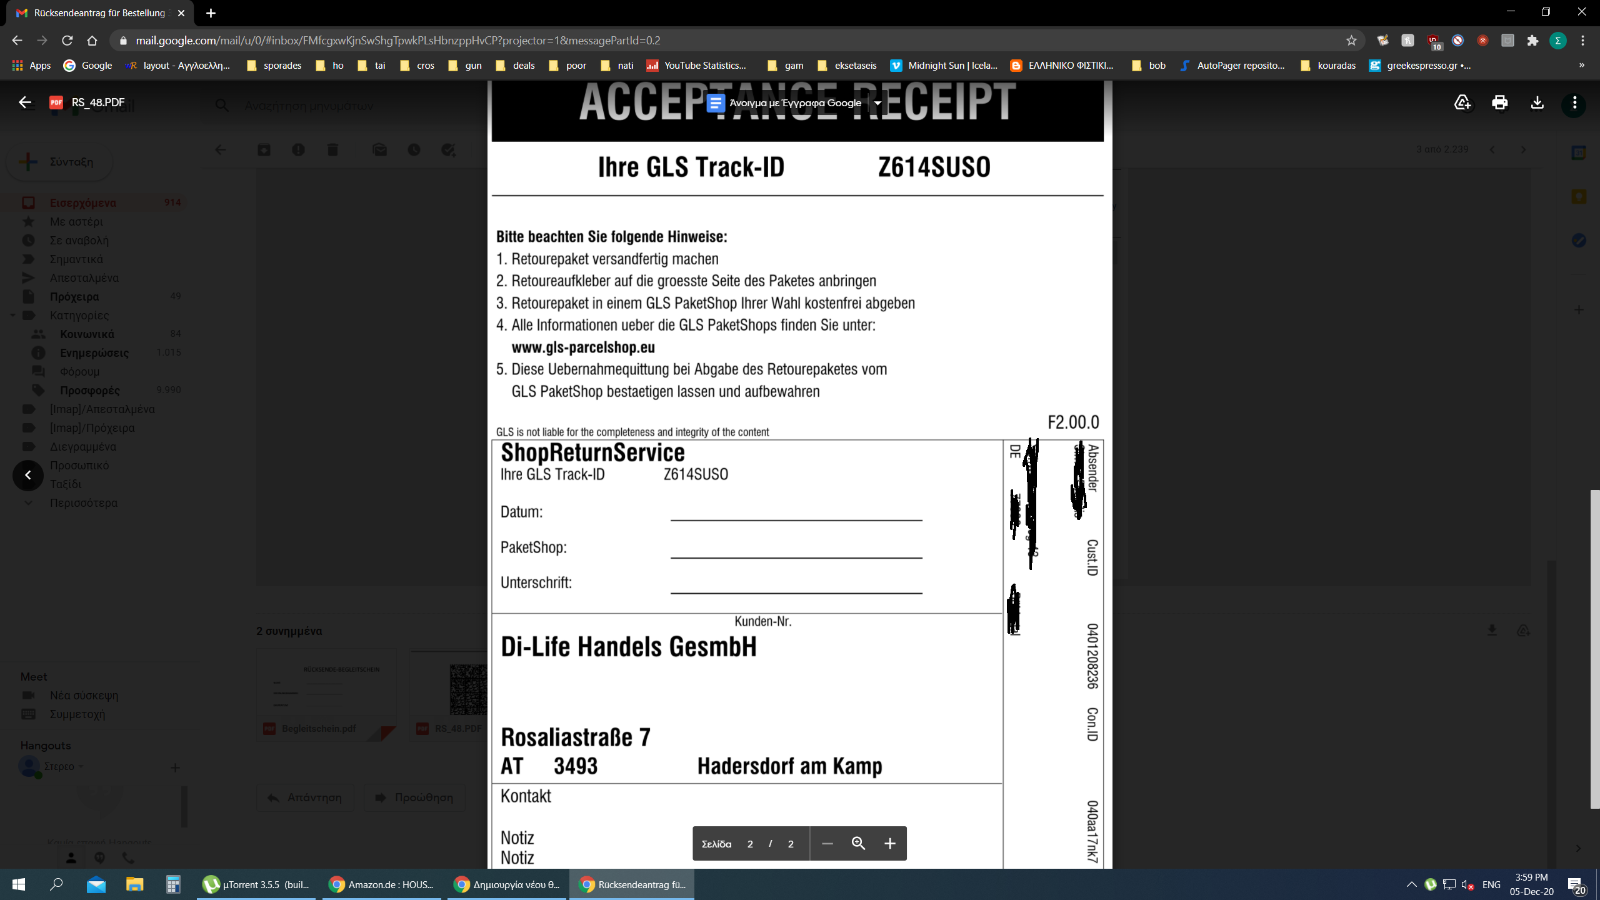Screen dimensions: 1600x900
Task: Open the Chrome extensions puzzle menu
Action: 1532,40
